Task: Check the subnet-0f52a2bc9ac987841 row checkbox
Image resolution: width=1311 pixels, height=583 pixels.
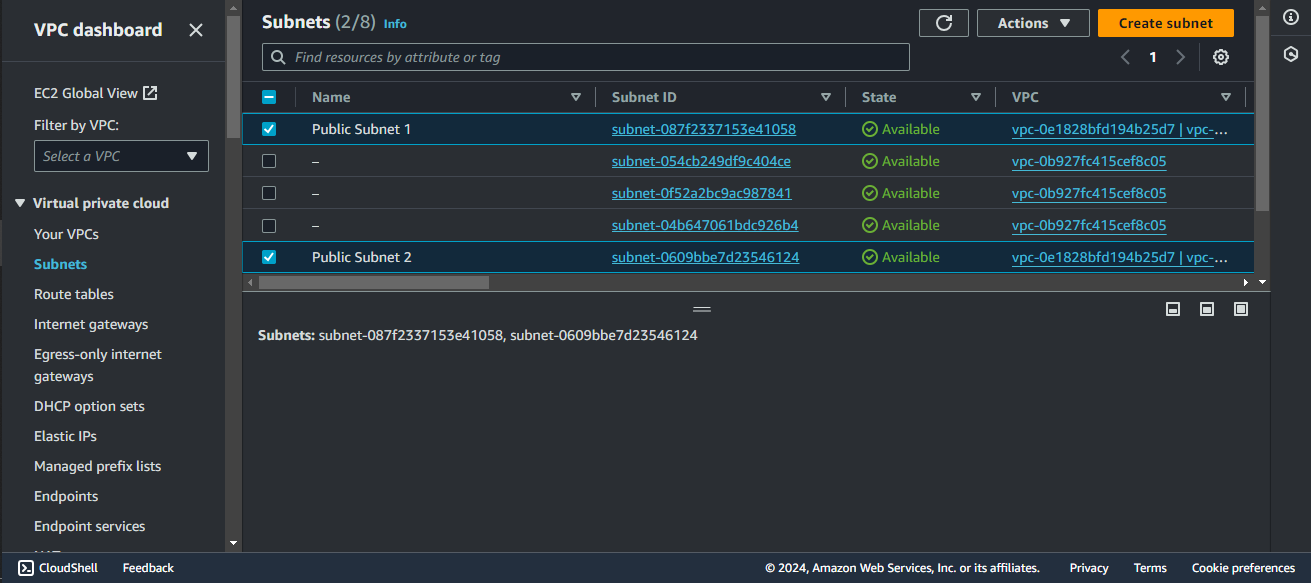Action: click(x=269, y=193)
